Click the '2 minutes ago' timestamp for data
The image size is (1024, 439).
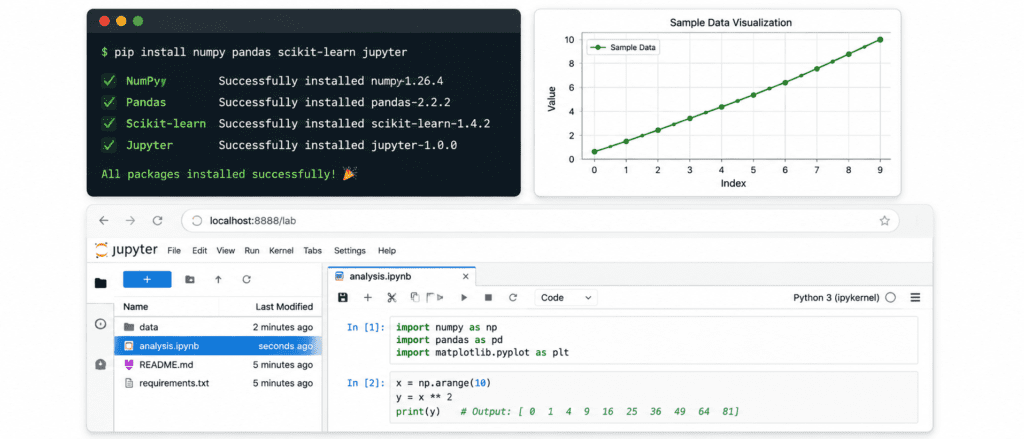point(283,327)
